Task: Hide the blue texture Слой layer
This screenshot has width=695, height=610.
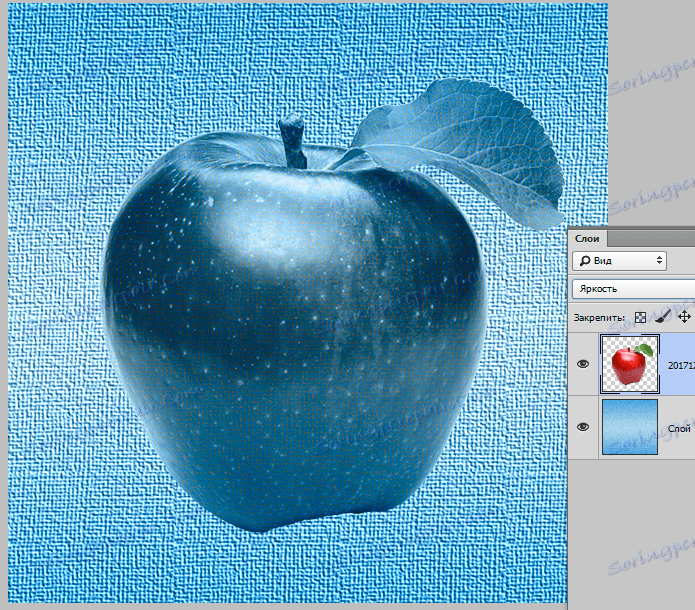Action: 583,427
